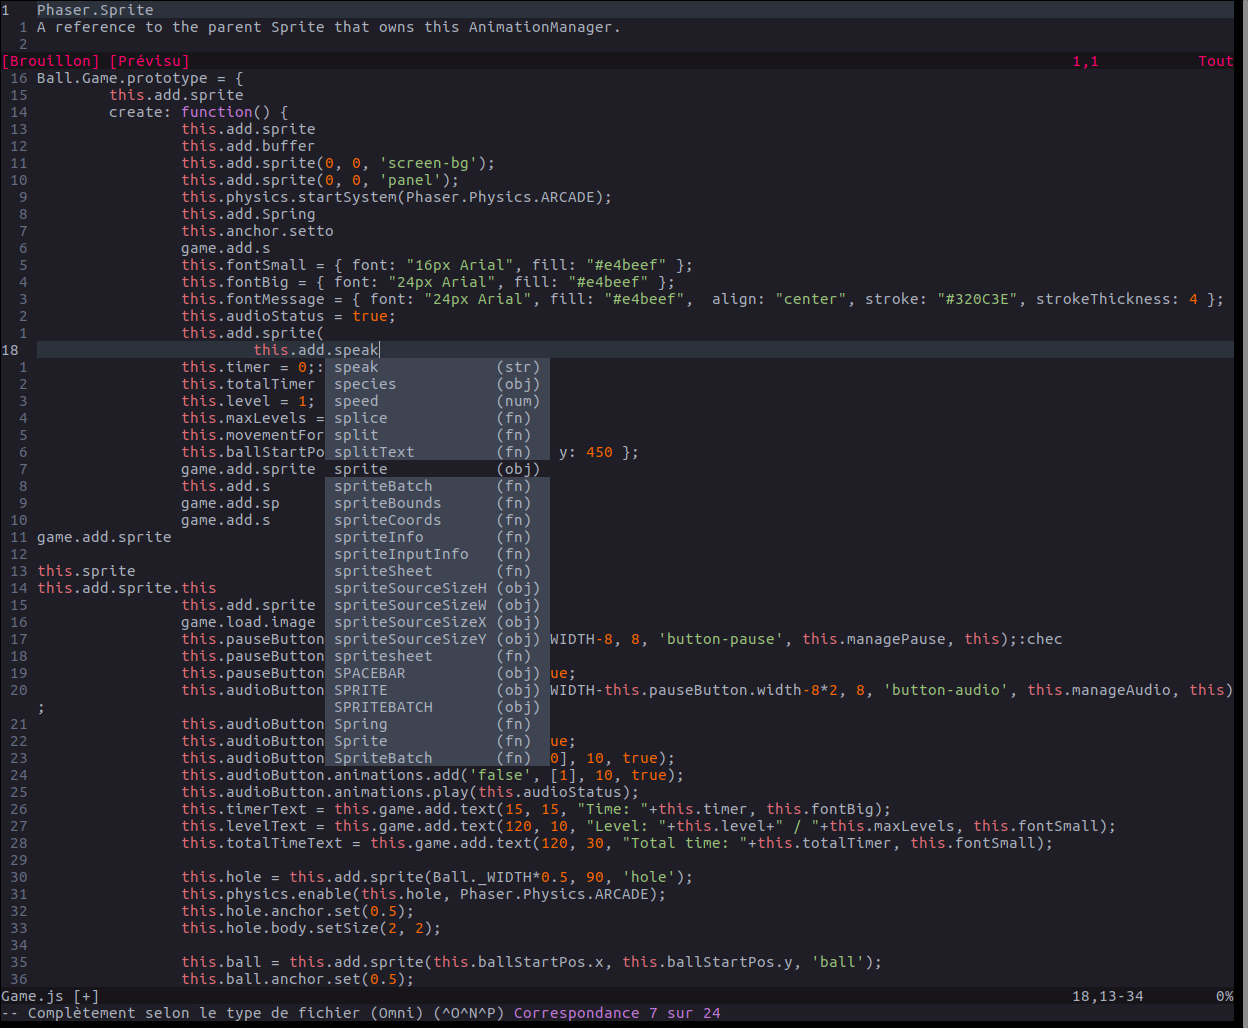
Task: Click 'Phaser.Sprite' in the preview window
Action: (95, 10)
